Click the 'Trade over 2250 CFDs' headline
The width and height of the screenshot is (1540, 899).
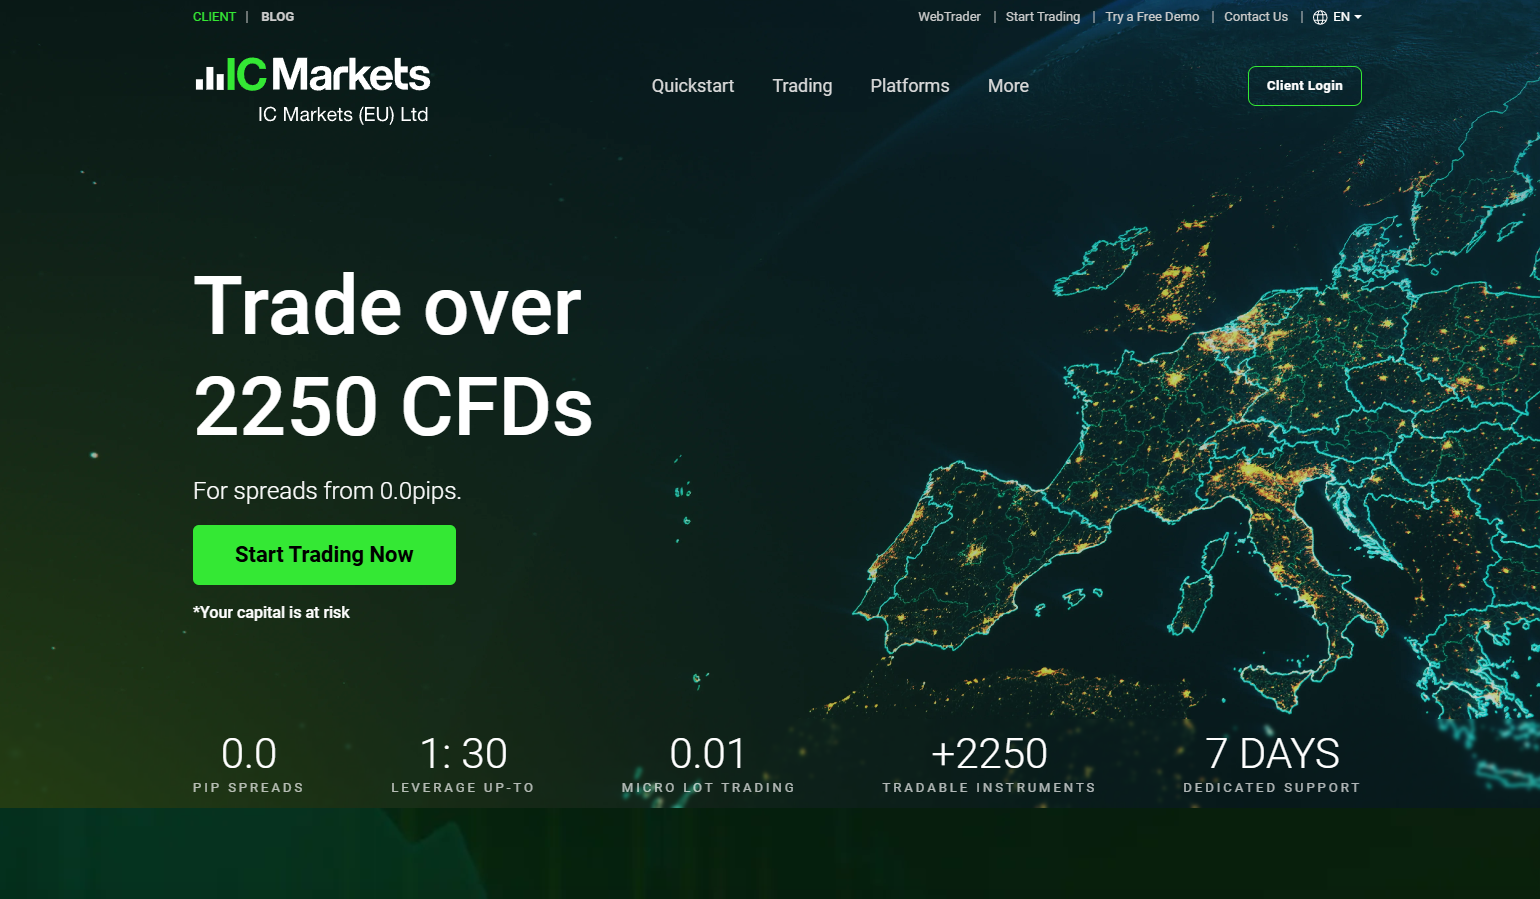coord(393,357)
